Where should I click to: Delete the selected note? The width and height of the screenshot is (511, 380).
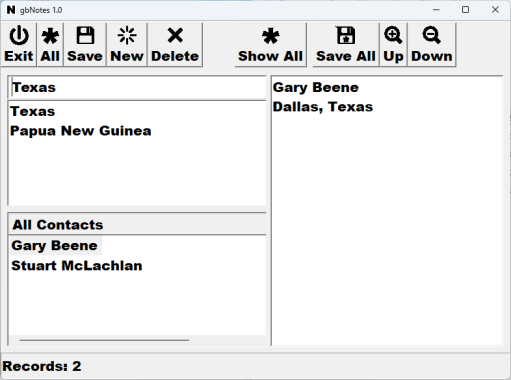click(175, 45)
